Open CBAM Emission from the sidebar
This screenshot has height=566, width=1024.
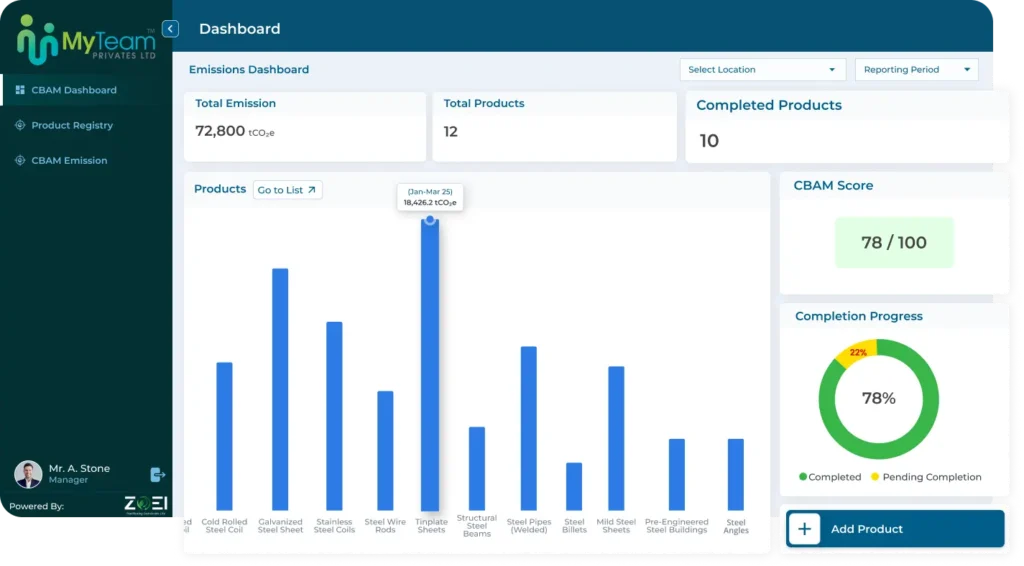(69, 160)
